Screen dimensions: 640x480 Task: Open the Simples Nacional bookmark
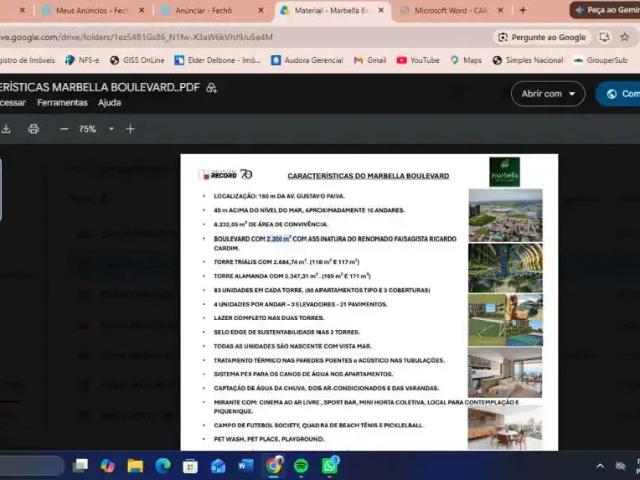(528, 60)
